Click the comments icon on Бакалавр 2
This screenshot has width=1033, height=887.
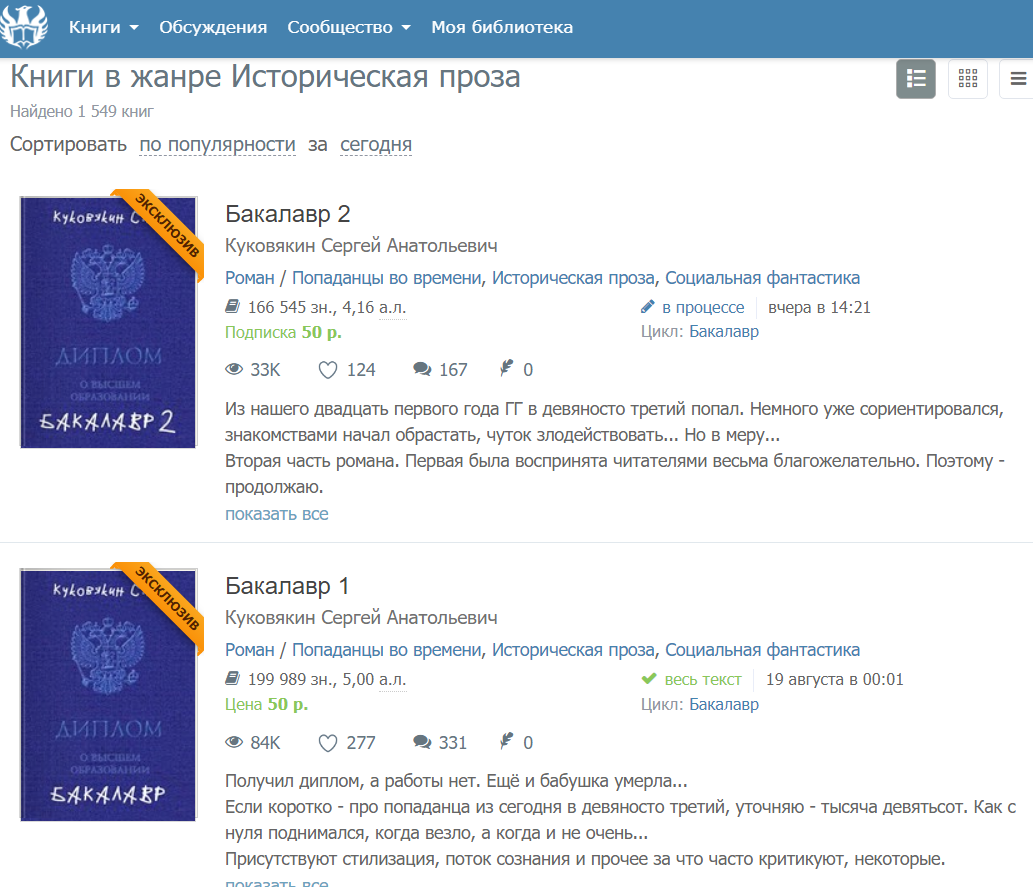click(422, 370)
